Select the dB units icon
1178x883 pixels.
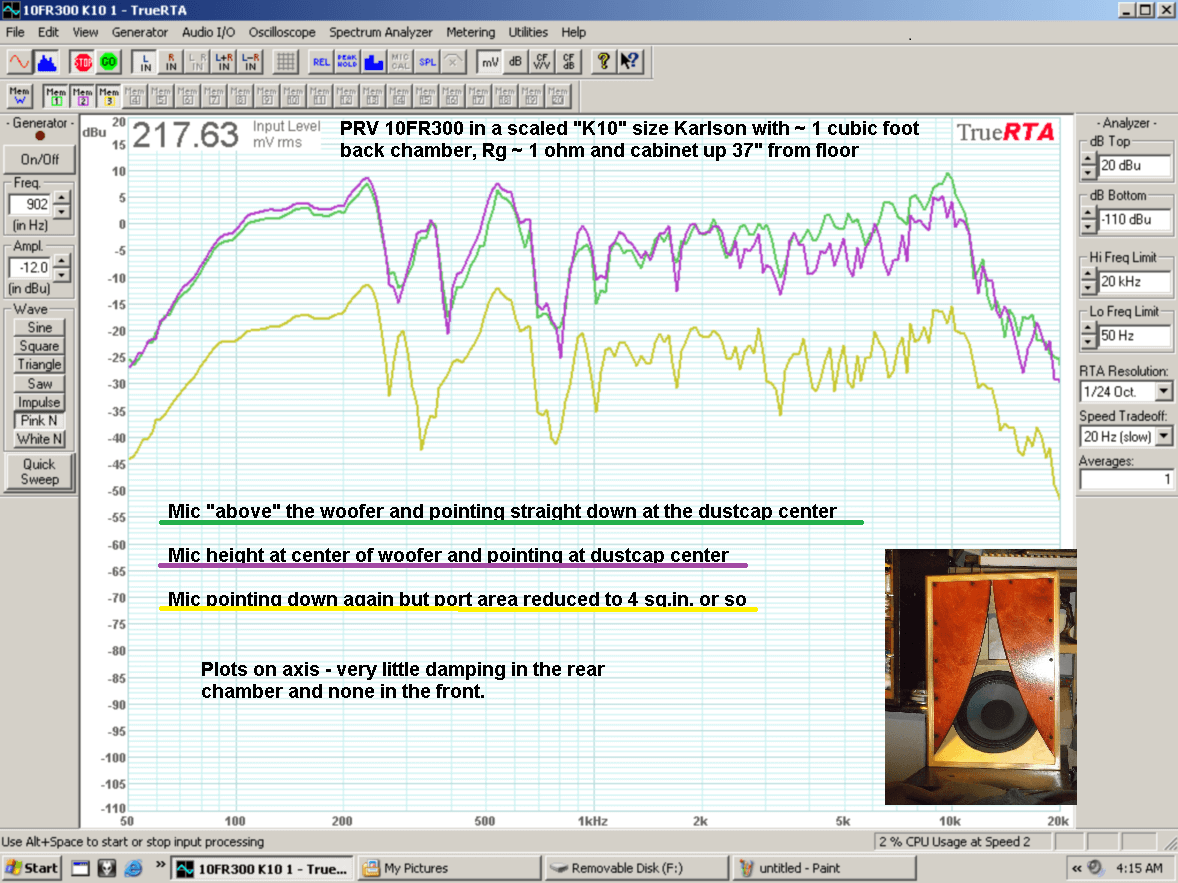coord(516,62)
